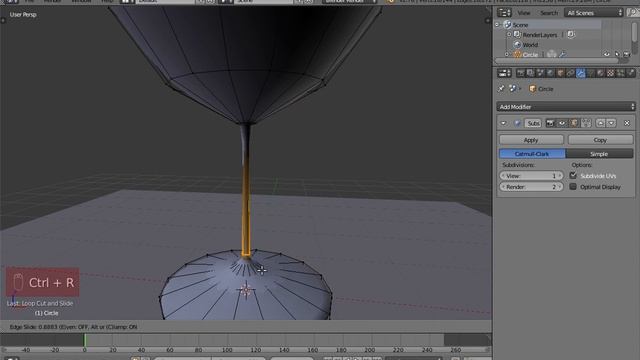Toggle Subsurf modifier edit mode display

[574, 123]
